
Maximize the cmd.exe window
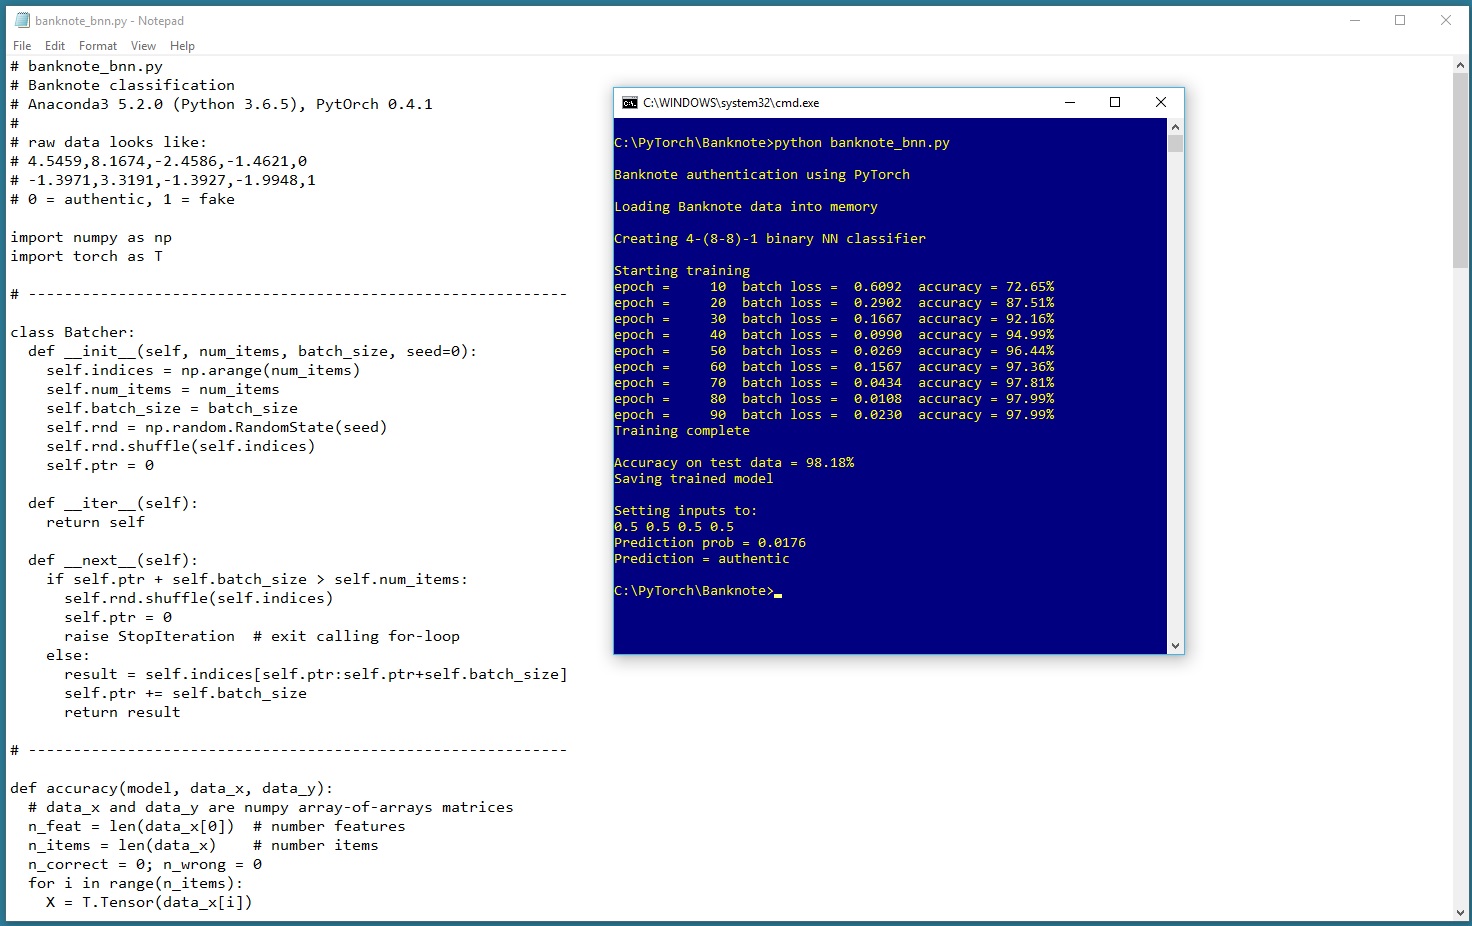click(1115, 102)
